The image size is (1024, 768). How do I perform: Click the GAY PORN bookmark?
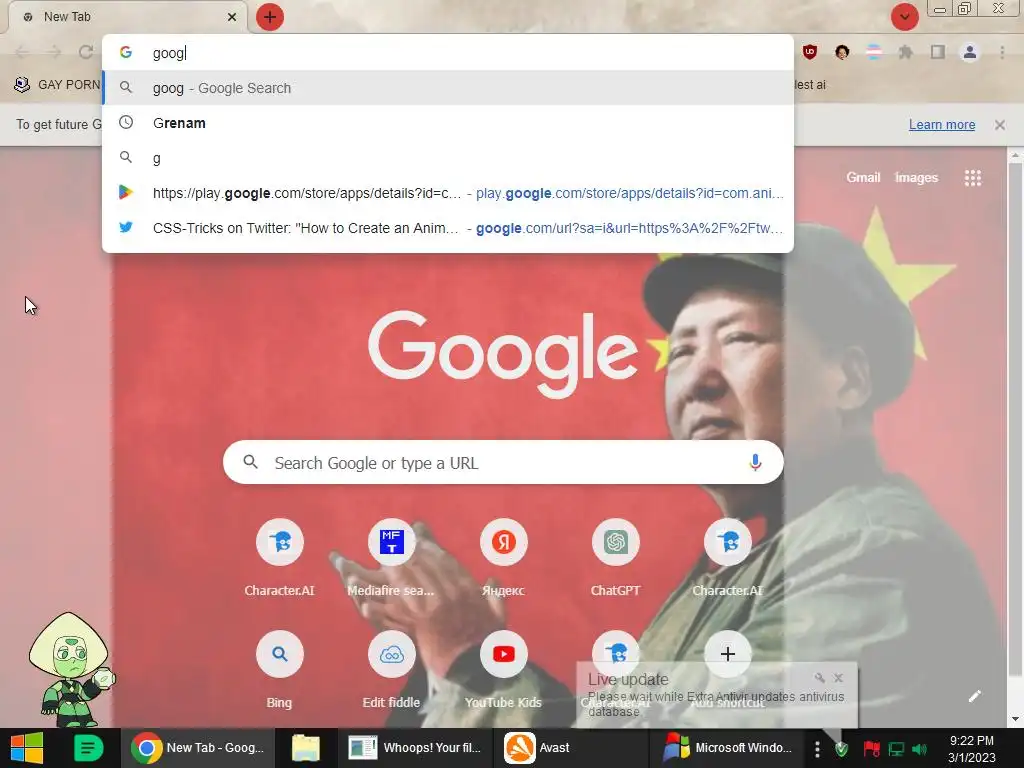tap(57, 84)
